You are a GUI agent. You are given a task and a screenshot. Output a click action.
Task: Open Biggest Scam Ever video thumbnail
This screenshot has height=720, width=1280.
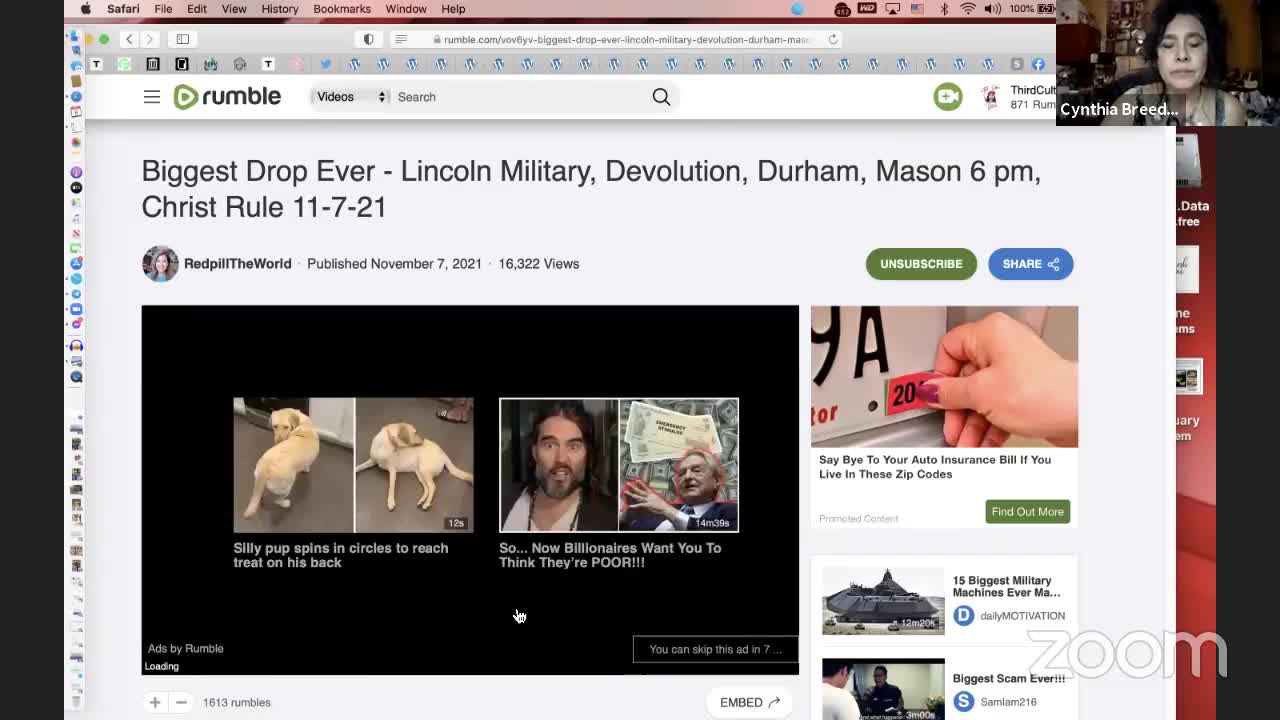coord(883,689)
